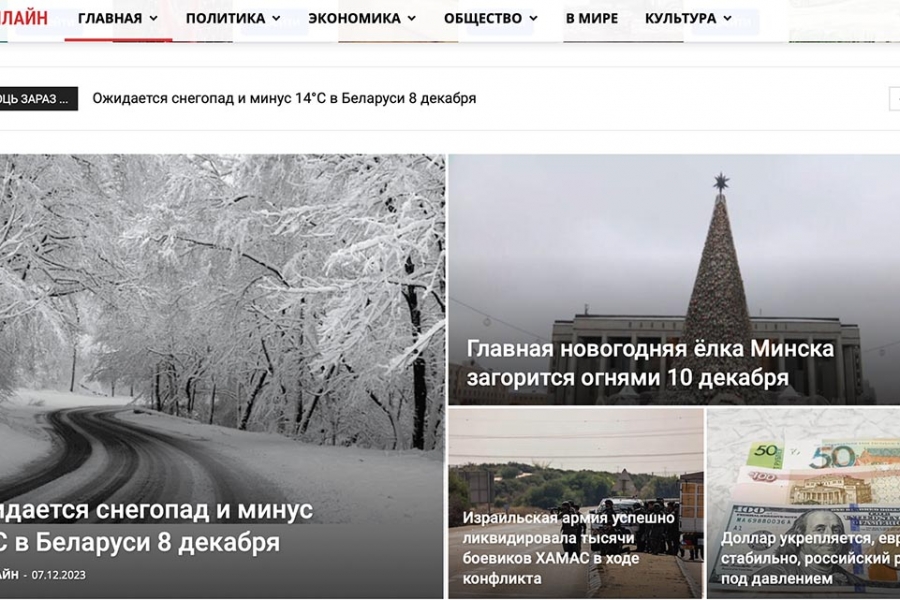900x600 pixels.
Task: Open the ЭКОНОМИКА section
Action: pyautogui.click(x=354, y=18)
